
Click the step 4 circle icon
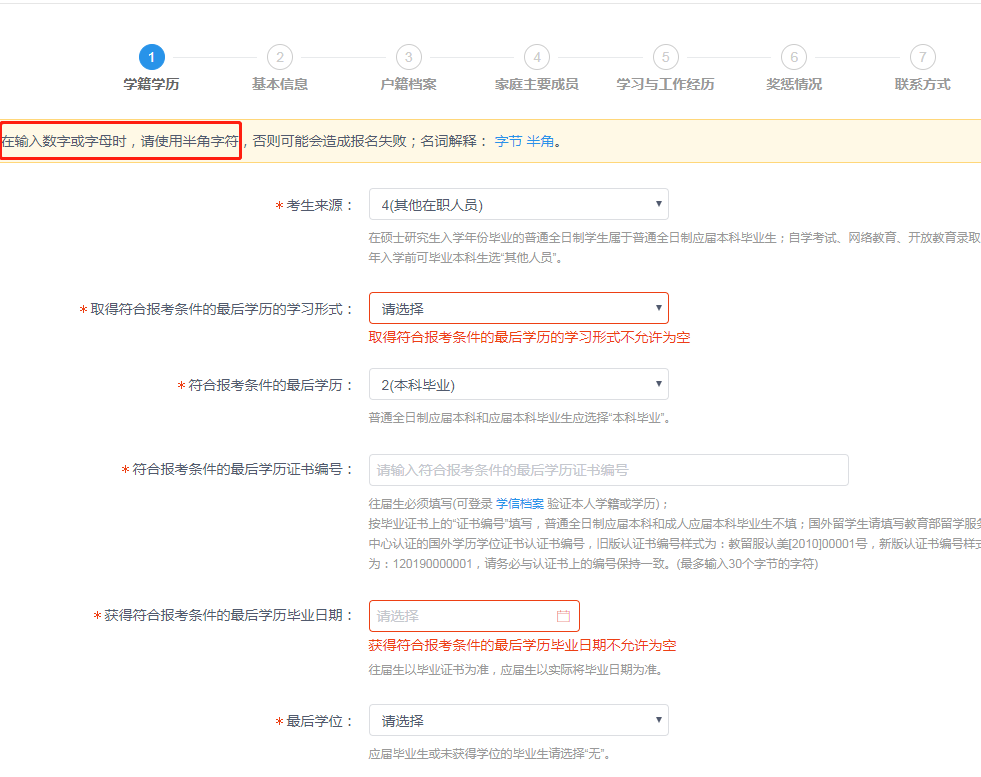[x=537, y=57]
